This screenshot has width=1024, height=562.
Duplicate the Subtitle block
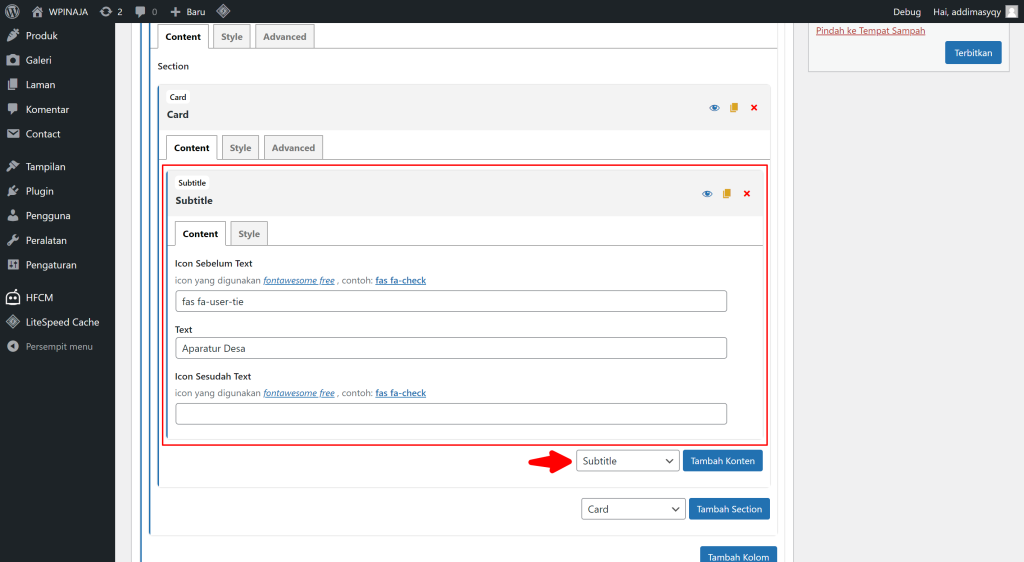(727, 194)
